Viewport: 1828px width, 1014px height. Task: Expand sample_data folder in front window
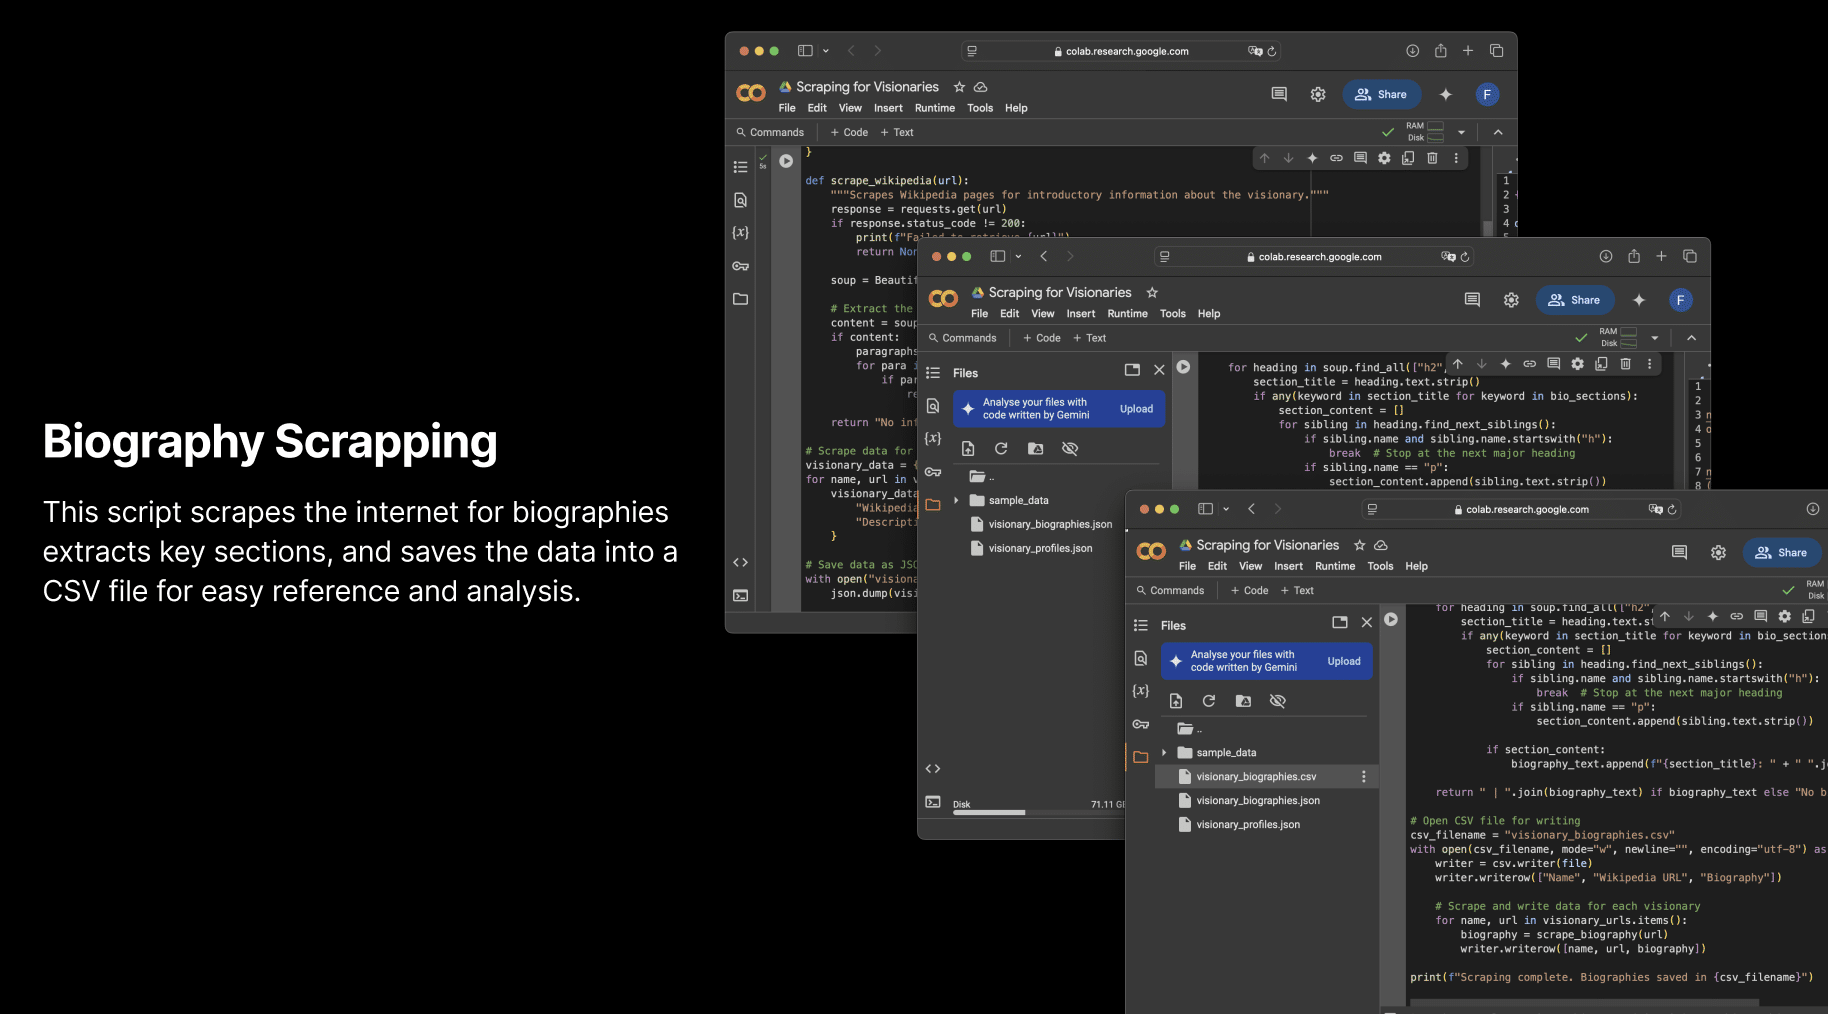click(x=1164, y=753)
